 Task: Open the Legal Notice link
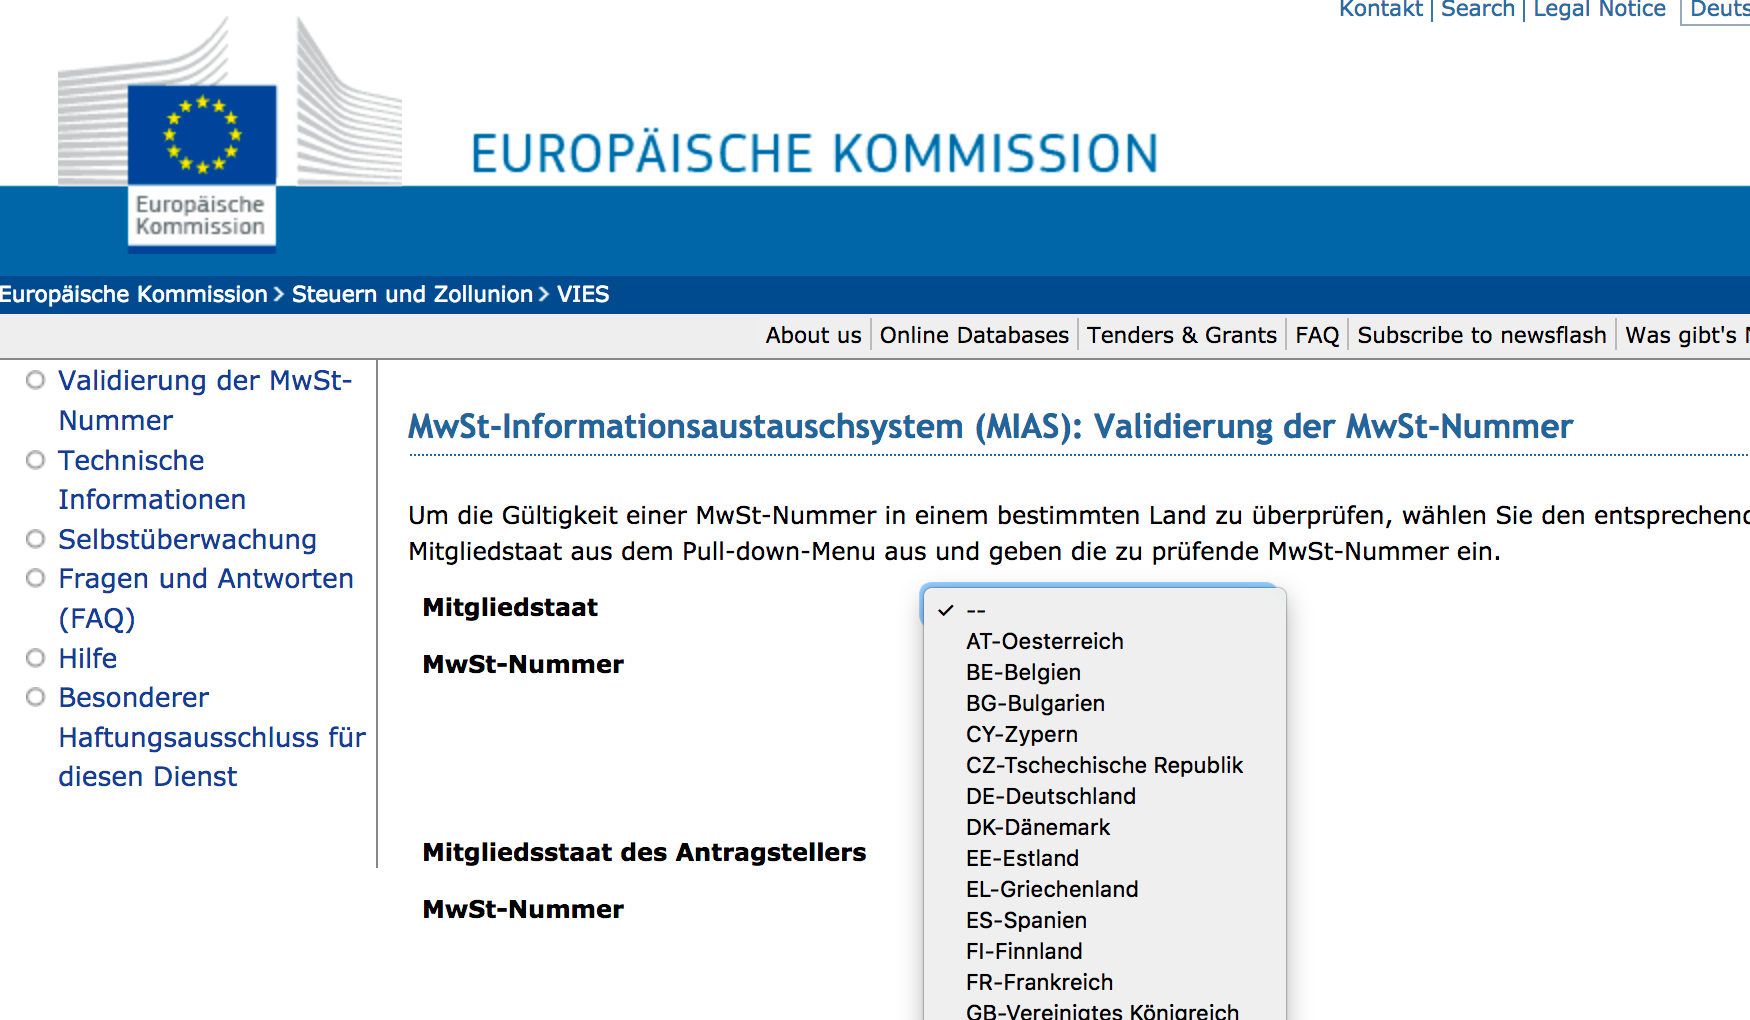(x=1599, y=9)
